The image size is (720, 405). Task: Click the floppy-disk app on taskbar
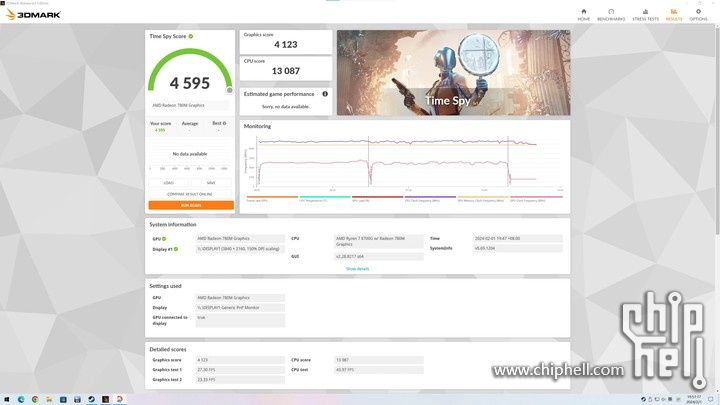point(77,399)
